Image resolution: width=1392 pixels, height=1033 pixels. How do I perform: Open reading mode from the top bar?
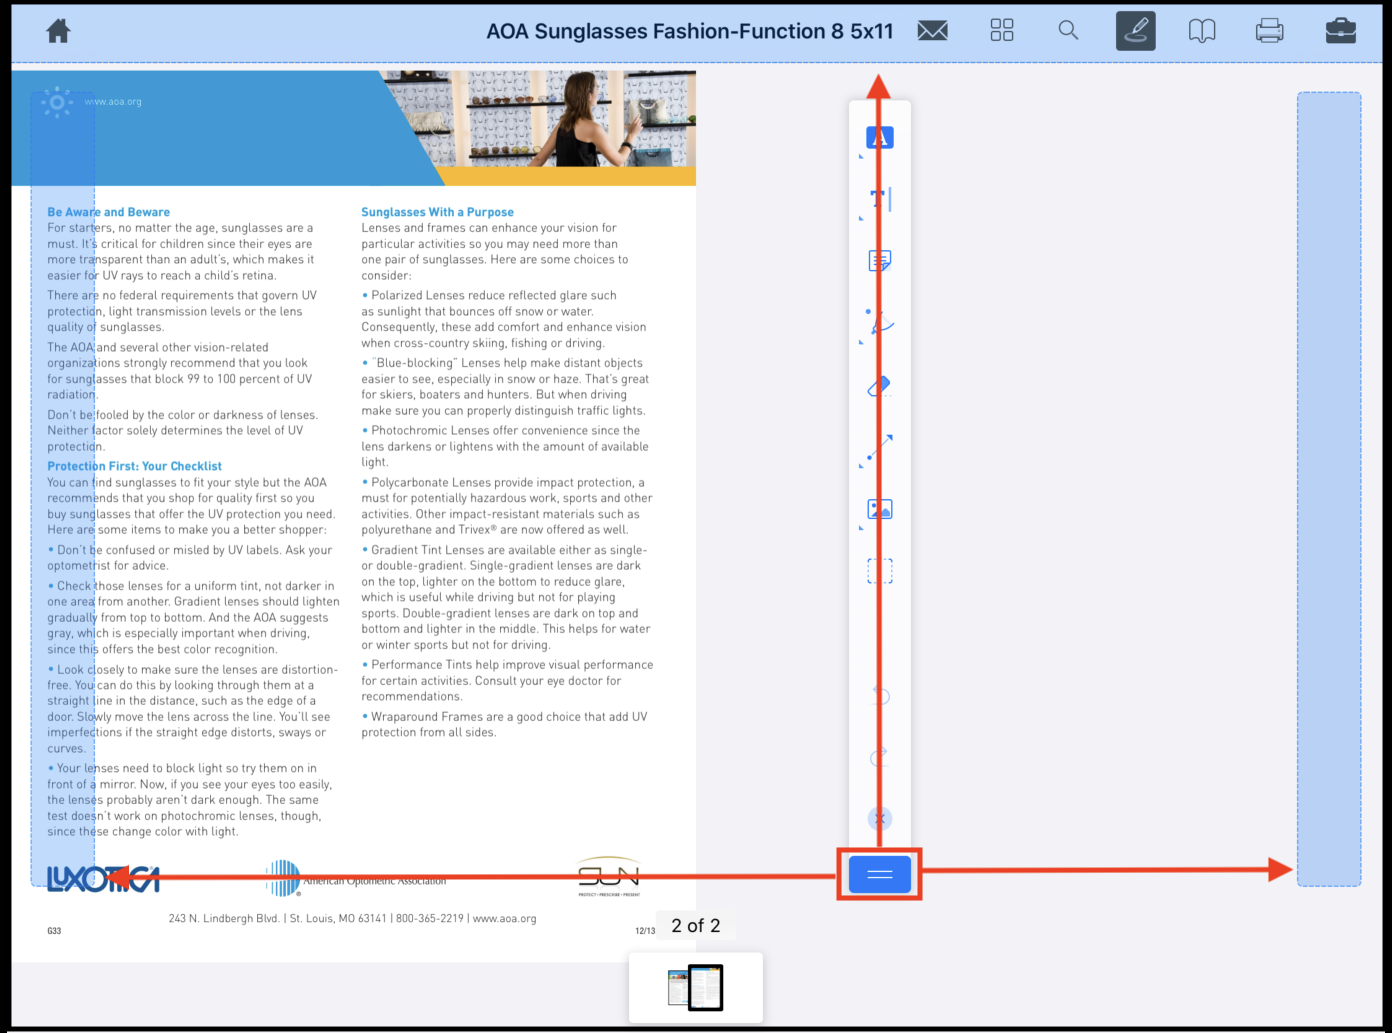(x=1201, y=30)
